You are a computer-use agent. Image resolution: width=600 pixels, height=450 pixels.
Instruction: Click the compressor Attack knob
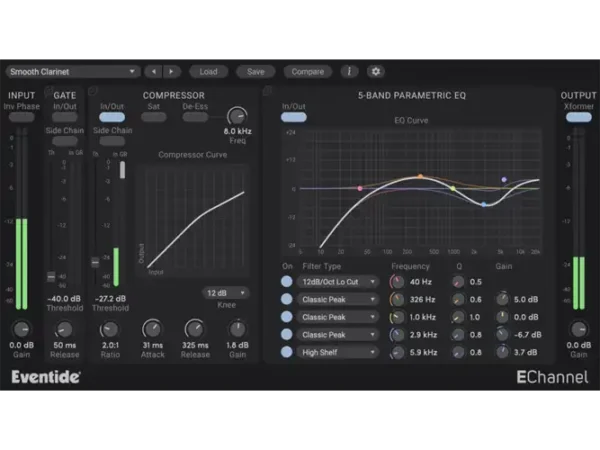coord(152,329)
